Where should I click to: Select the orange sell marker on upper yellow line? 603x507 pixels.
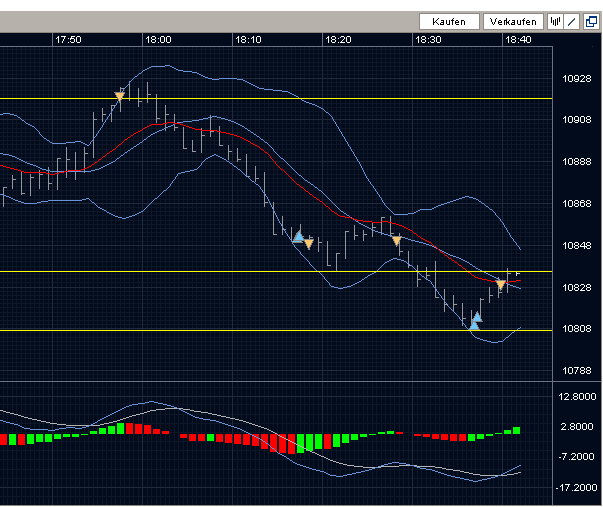[120, 96]
